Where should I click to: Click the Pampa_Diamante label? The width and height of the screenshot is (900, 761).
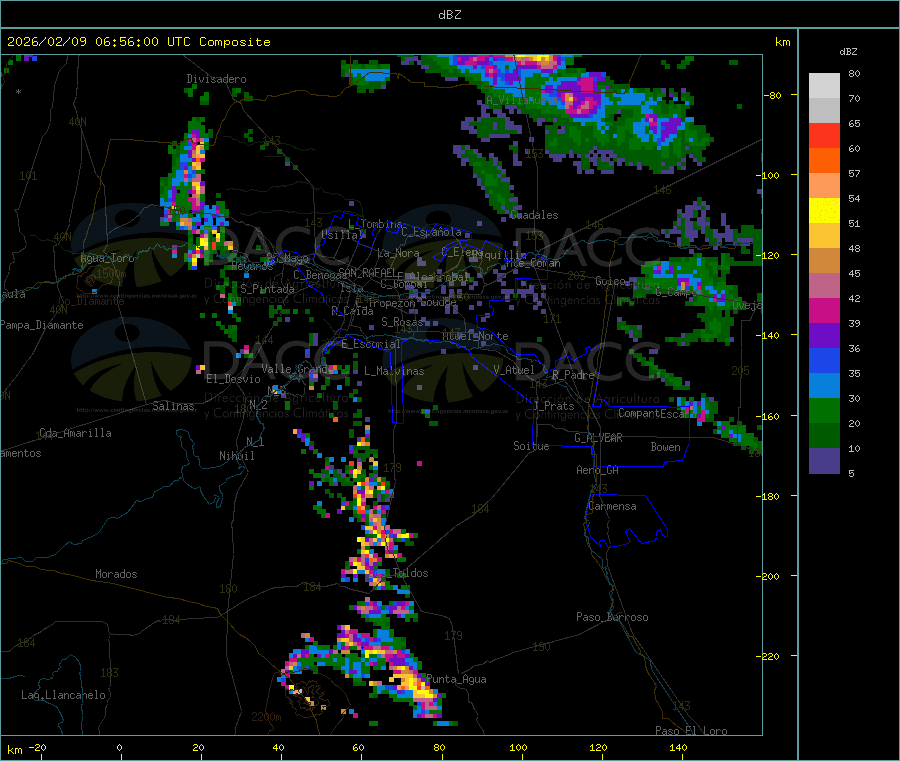tap(42, 325)
